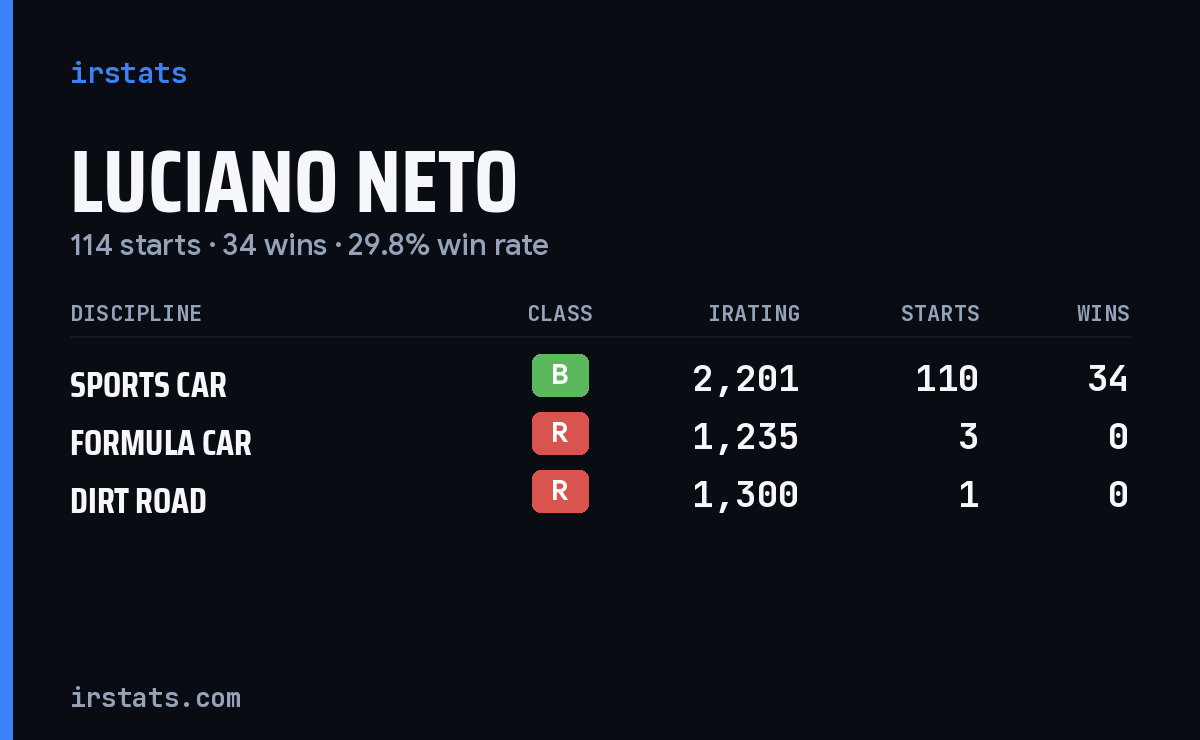Screen dimensions: 1200x740
Task: Click the Sports Car 34 wins value
Action: point(1108,379)
